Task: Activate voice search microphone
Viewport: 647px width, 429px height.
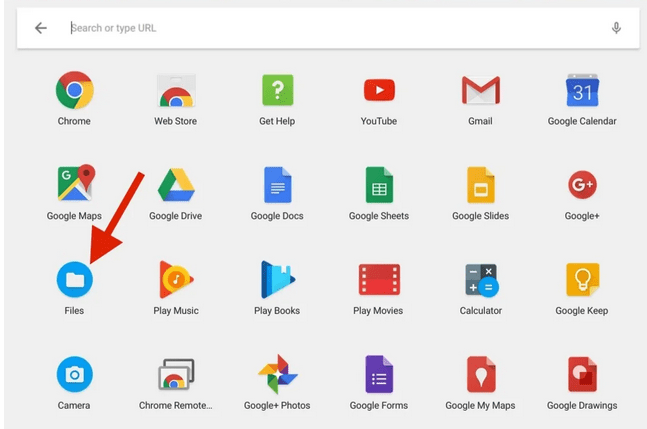Action: tap(616, 28)
